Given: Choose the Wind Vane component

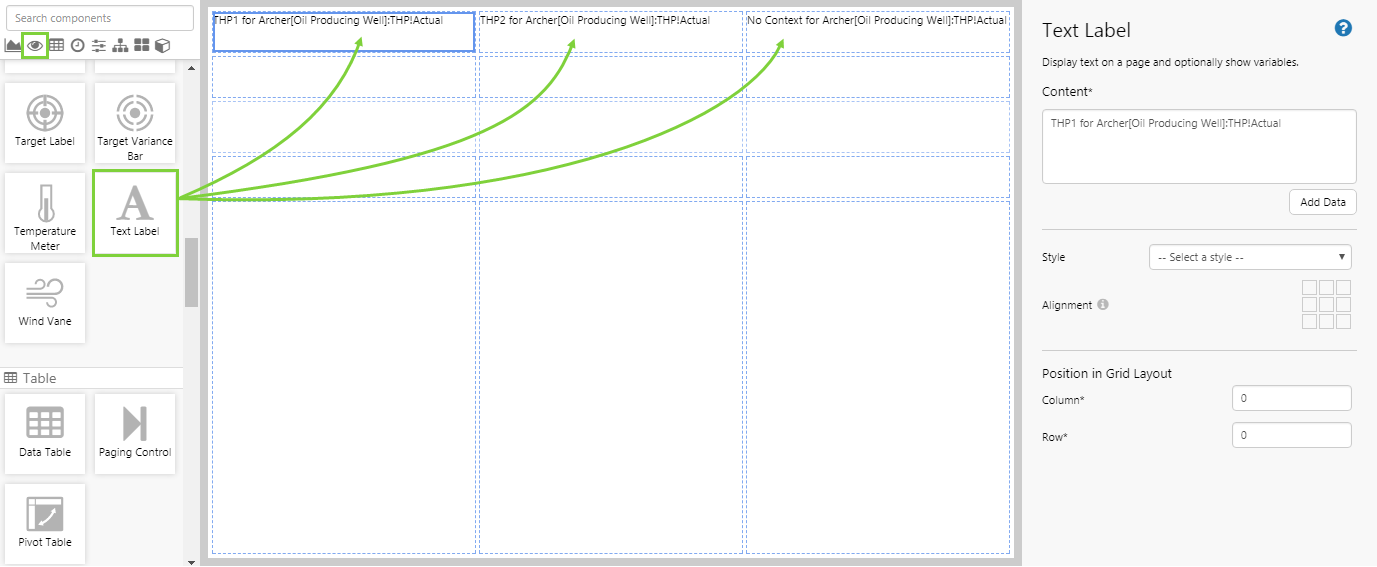Looking at the screenshot, I should pos(45,303).
